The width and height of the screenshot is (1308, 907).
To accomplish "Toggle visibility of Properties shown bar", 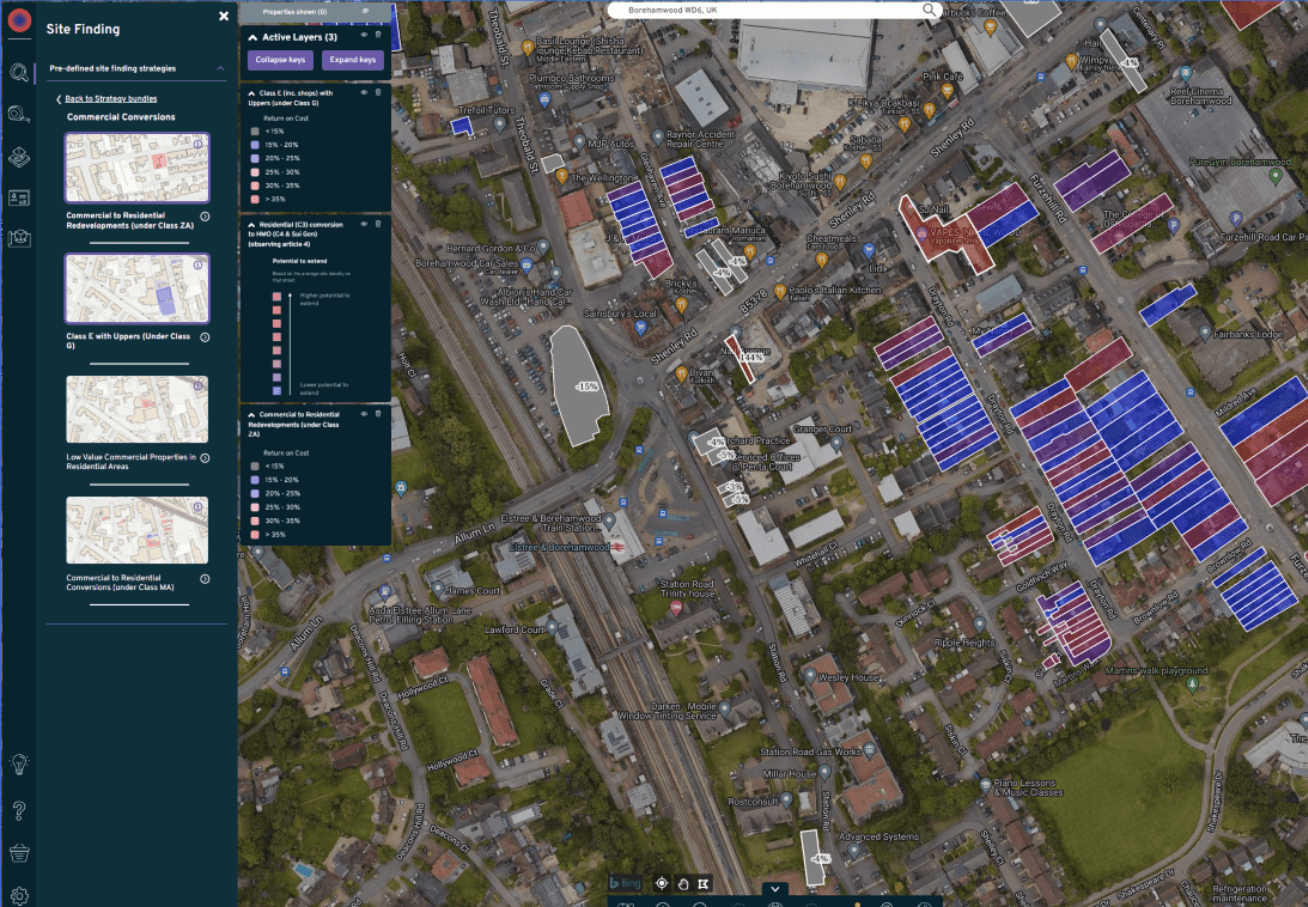I will 366,11.
